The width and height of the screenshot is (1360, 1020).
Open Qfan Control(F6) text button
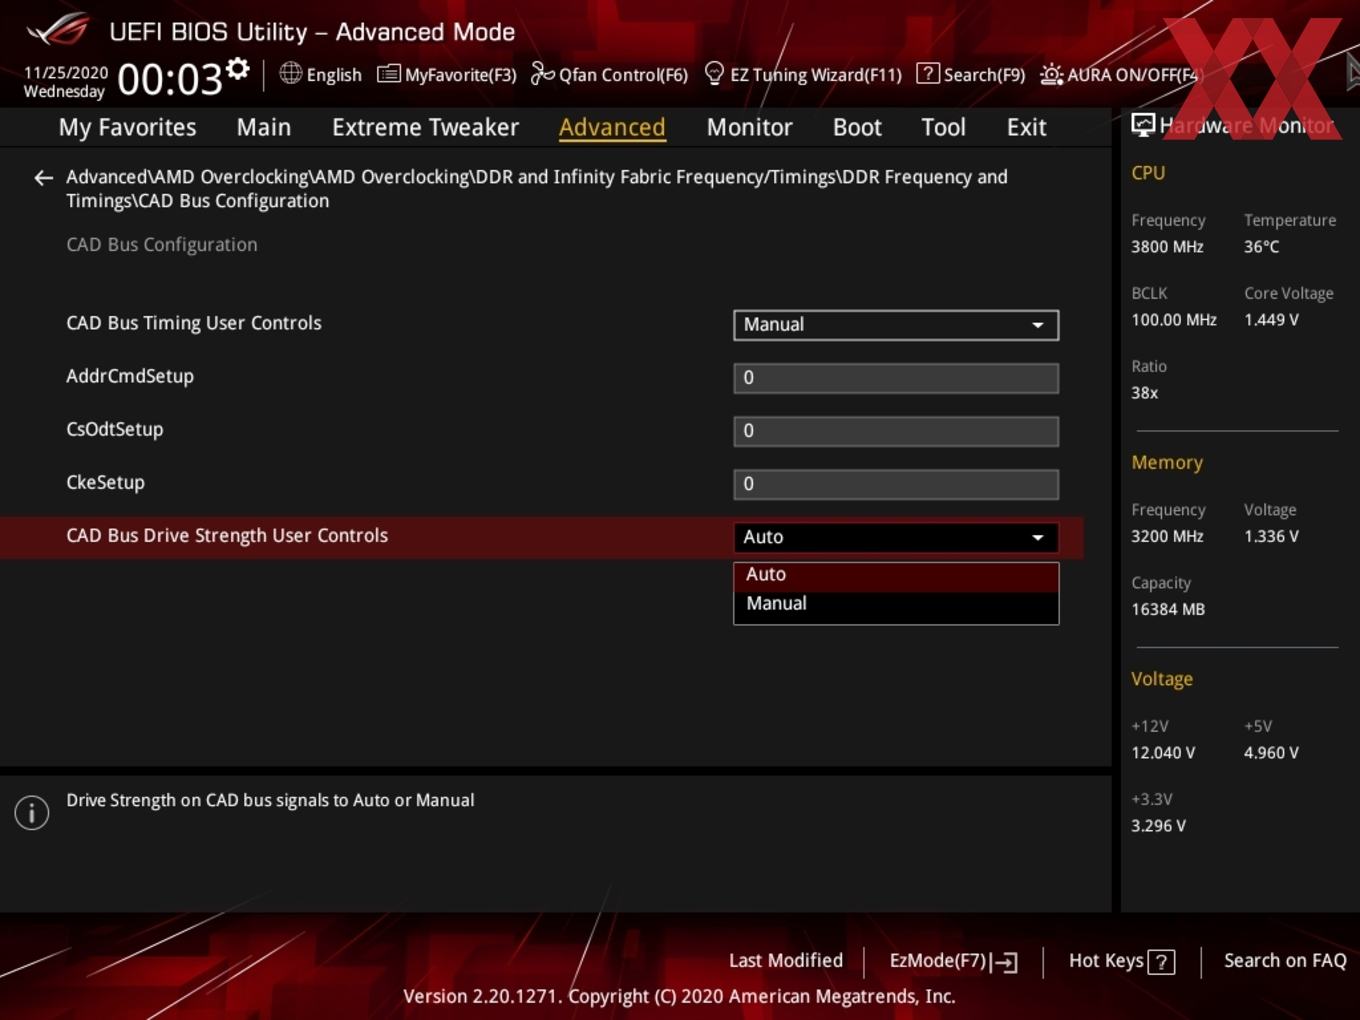coord(623,75)
